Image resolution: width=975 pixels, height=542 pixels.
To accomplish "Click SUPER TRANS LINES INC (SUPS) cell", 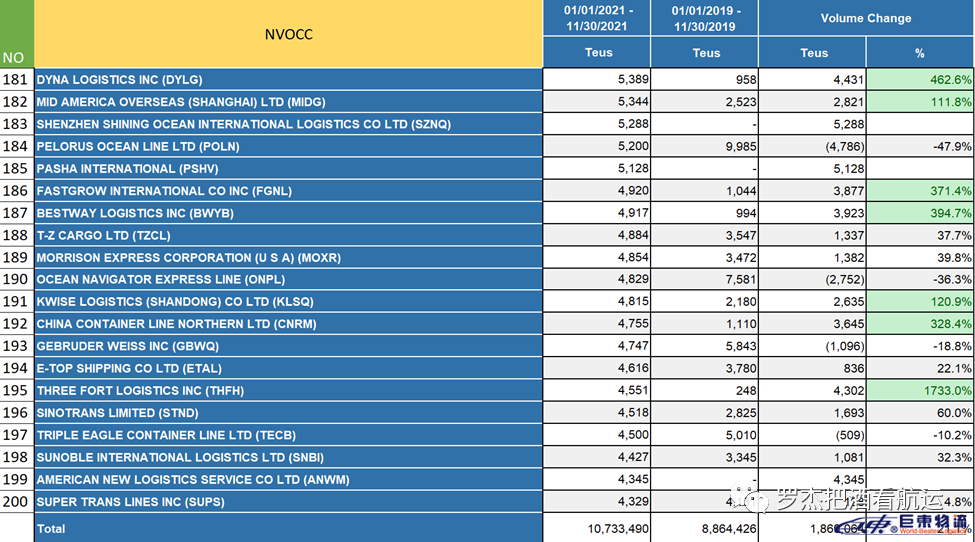I will pyautogui.click(x=289, y=502).
